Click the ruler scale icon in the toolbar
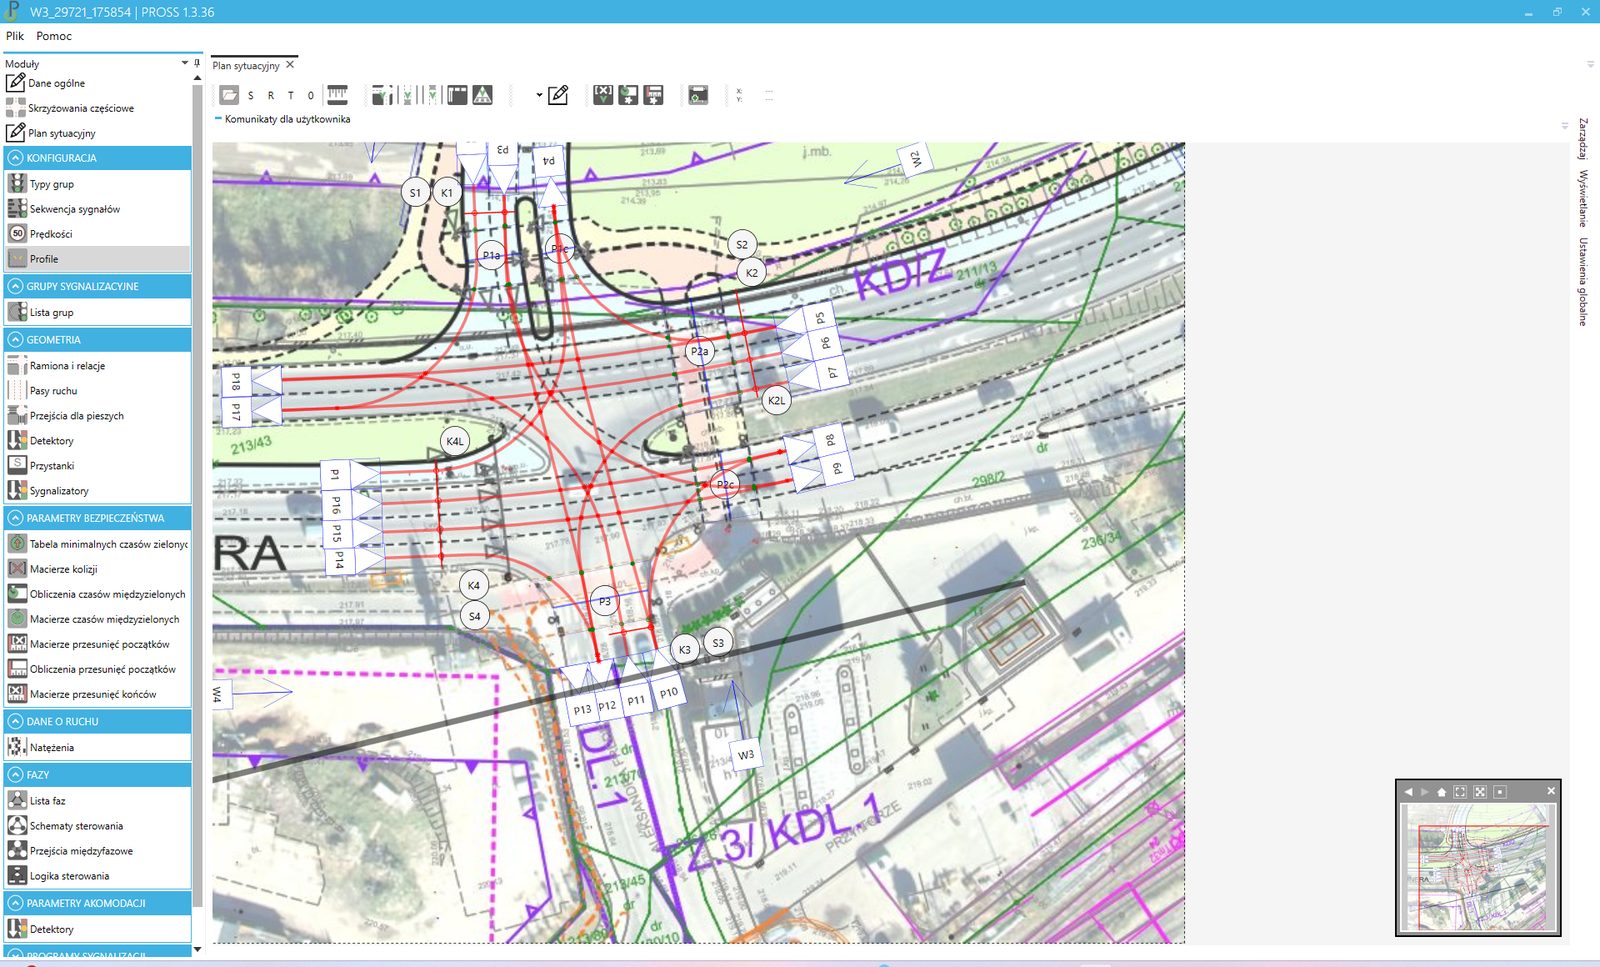This screenshot has width=1600, height=967. tap(337, 95)
